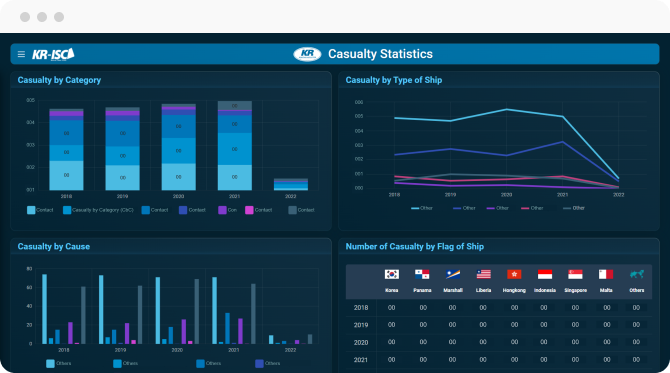
Task: Click the Others value in the 2021 row
Action: pos(636,360)
